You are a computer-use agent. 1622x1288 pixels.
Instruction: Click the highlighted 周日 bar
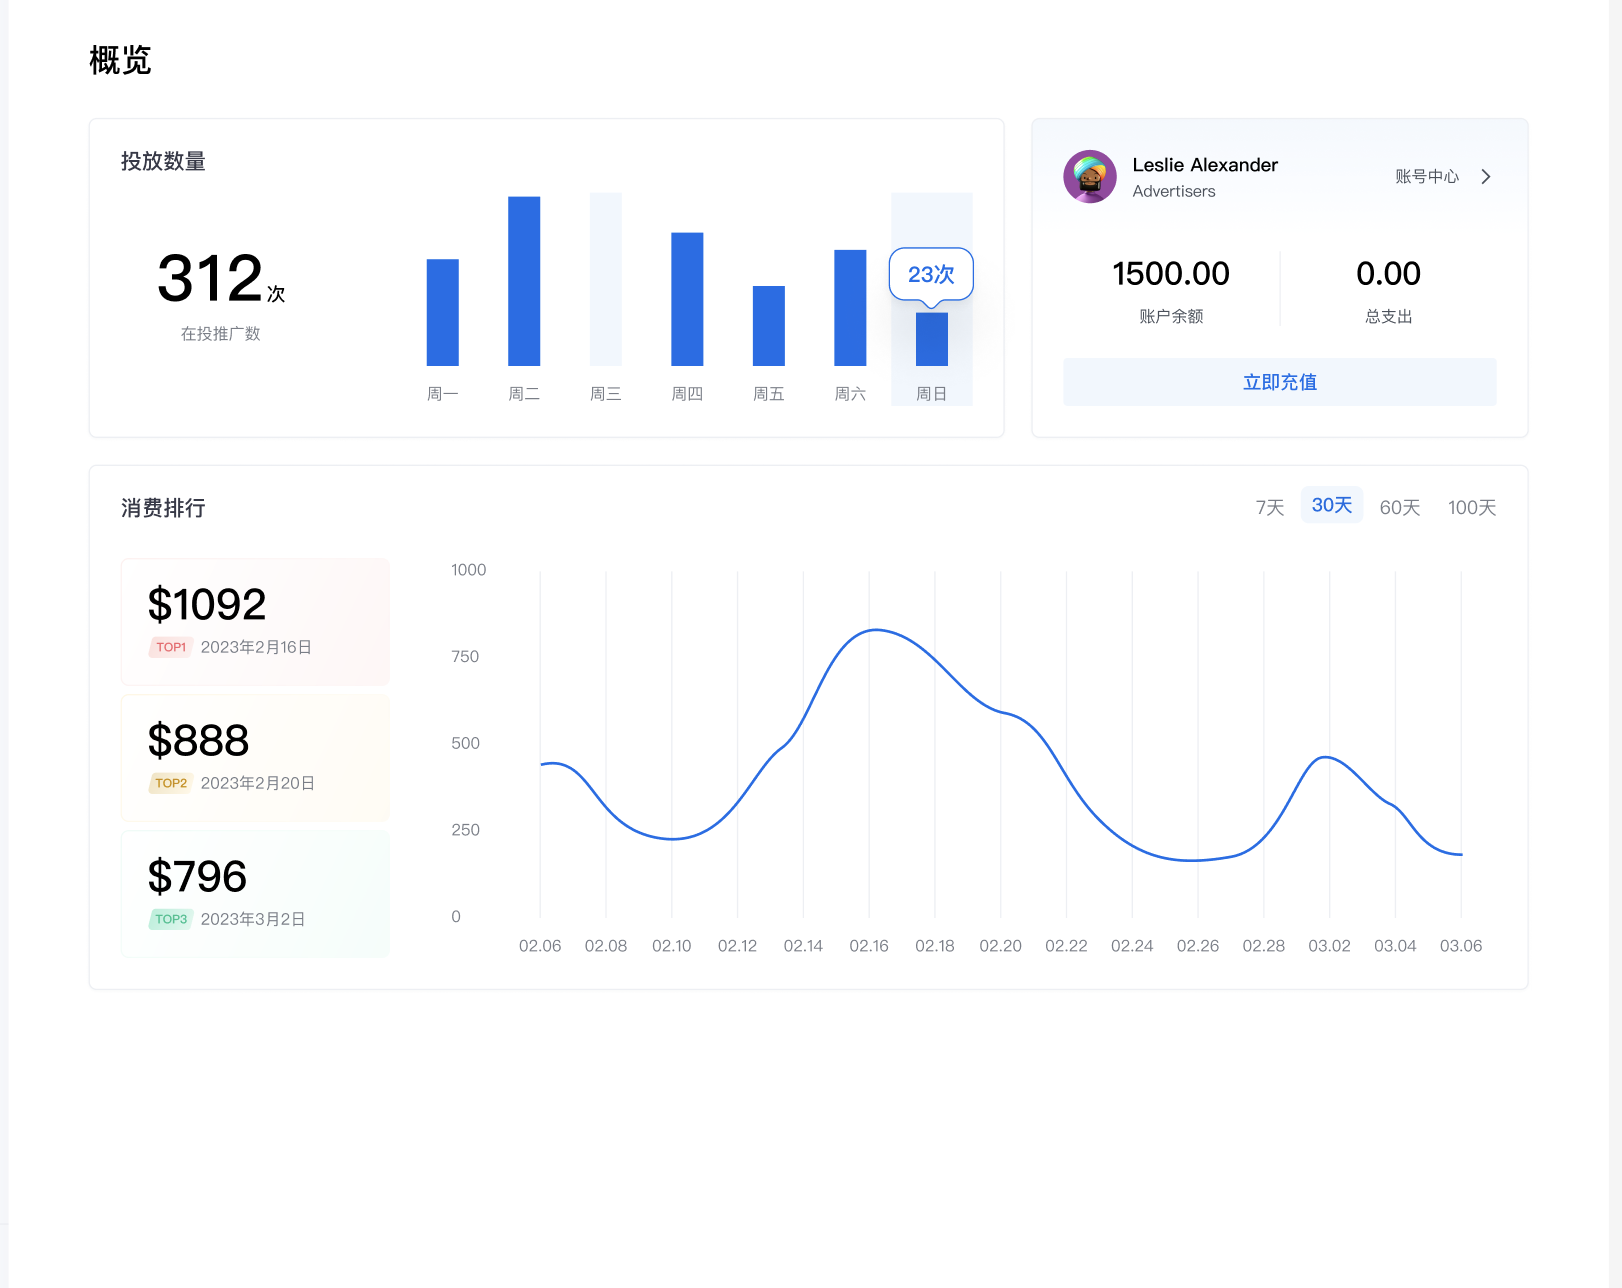coord(932,339)
